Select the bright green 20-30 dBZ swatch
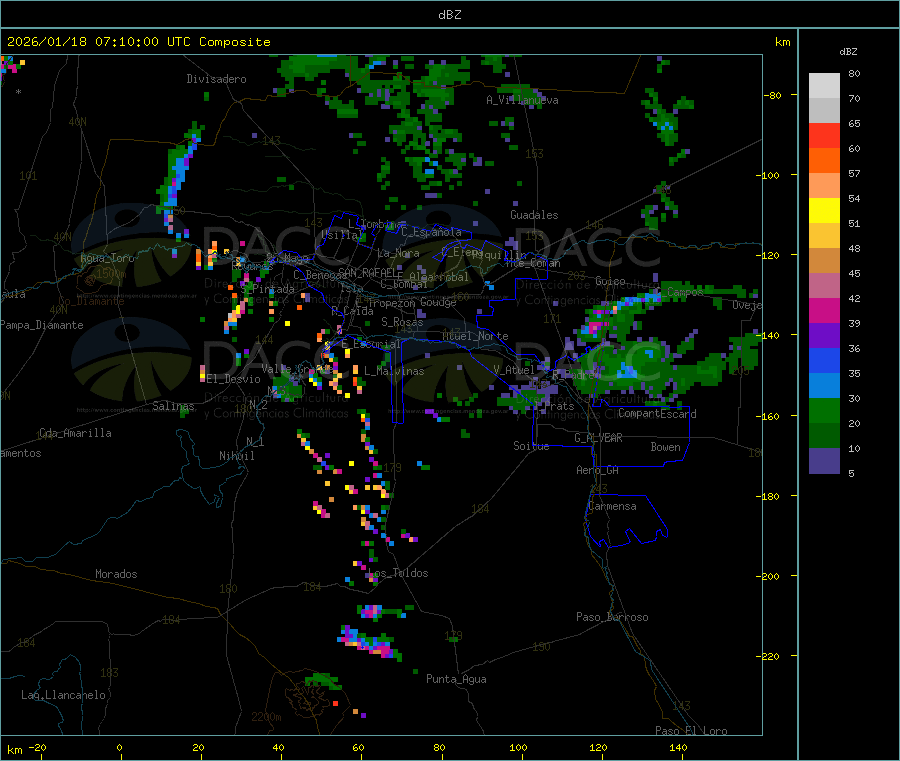The image size is (900, 761). click(x=824, y=410)
